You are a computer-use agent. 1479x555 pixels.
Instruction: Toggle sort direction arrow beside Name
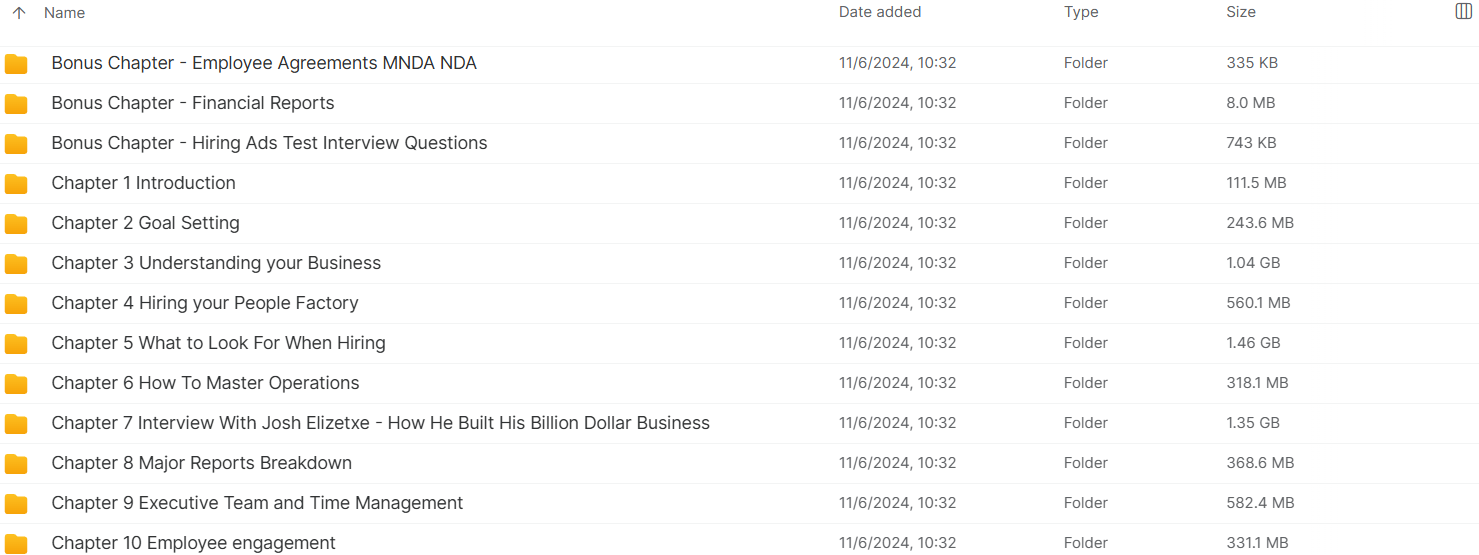[19, 13]
